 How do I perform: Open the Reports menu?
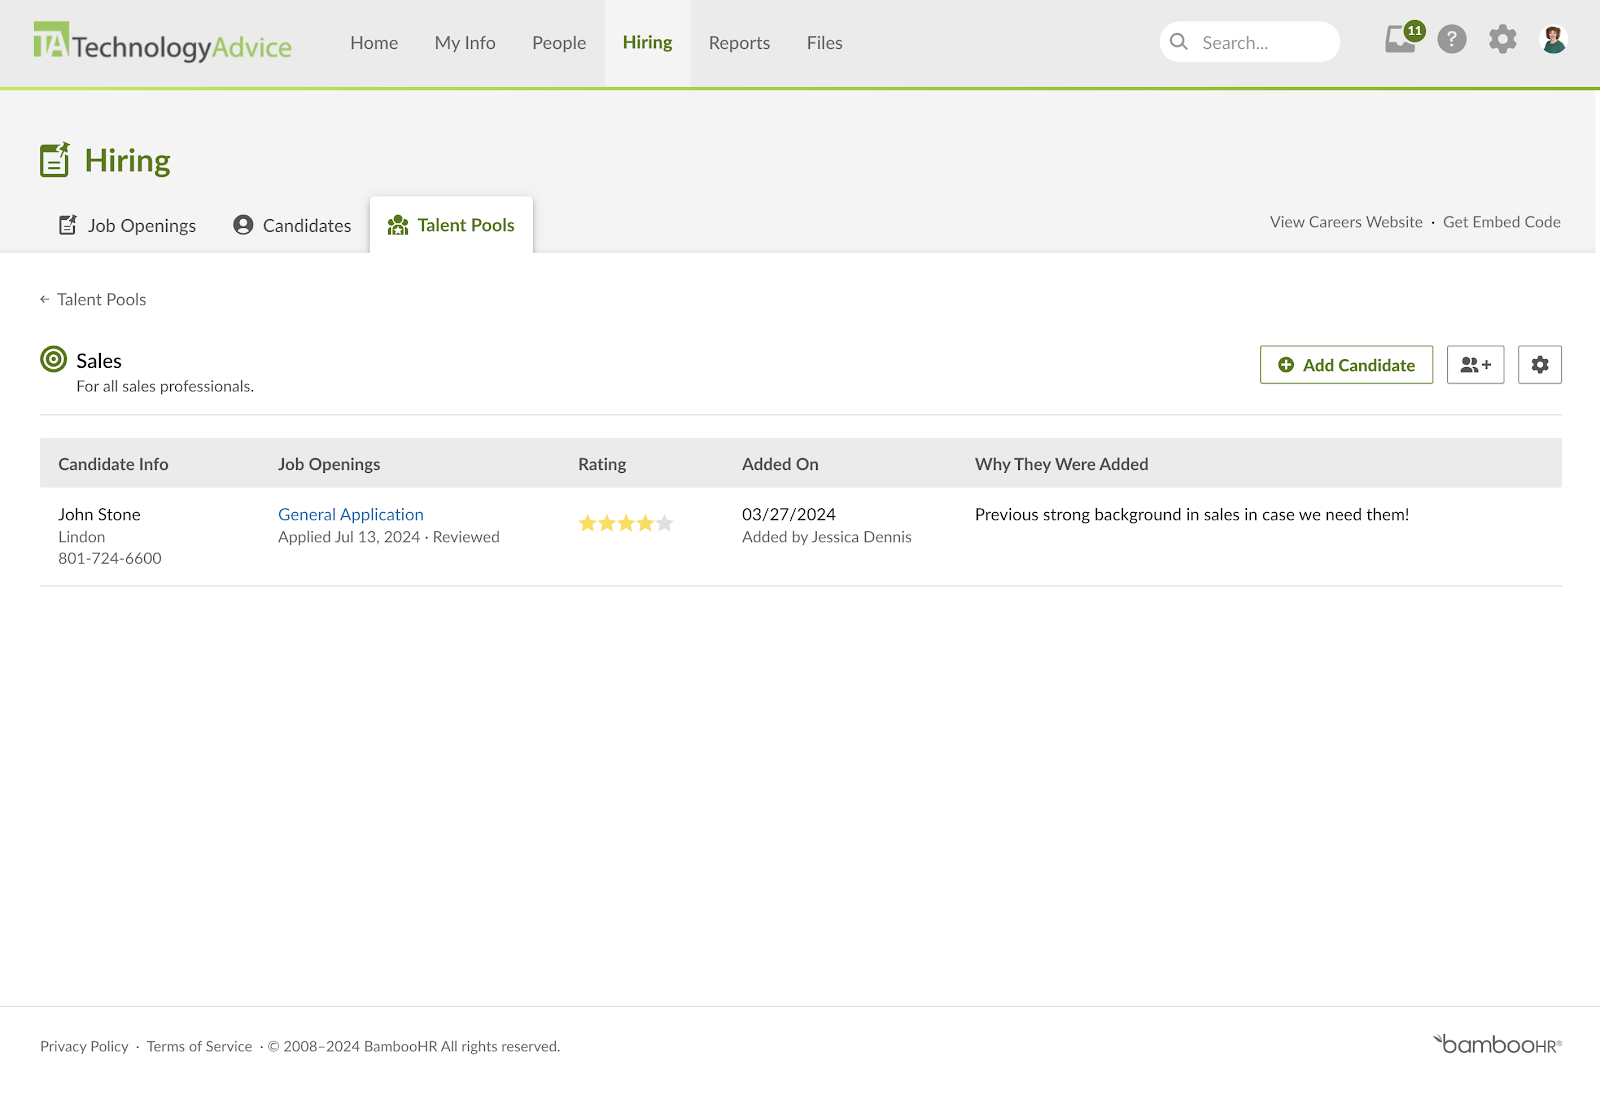pyautogui.click(x=739, y=42)
